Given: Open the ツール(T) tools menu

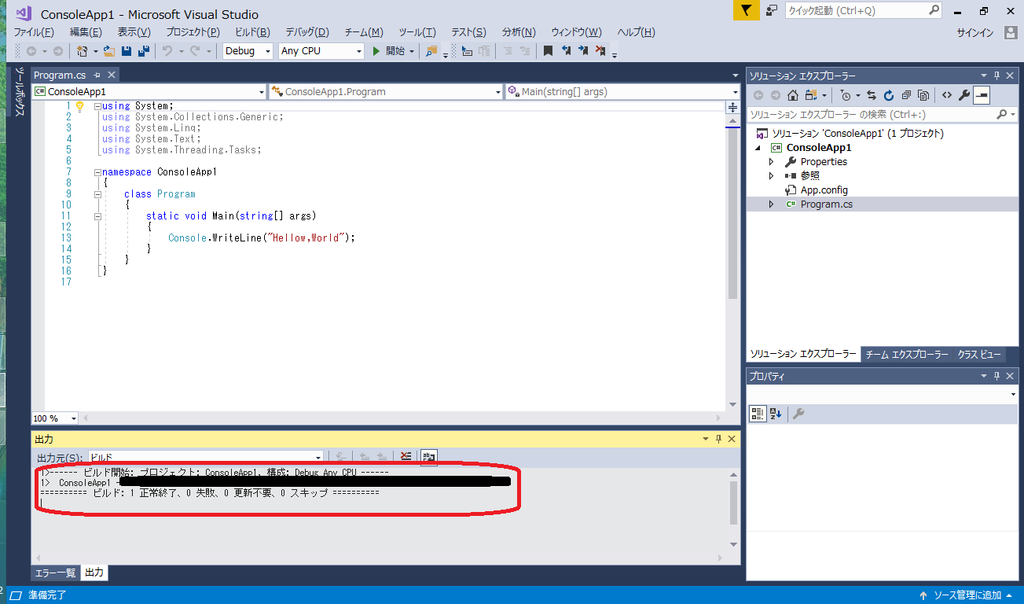Looking at the screenshot, I should [x=417, y=32].
